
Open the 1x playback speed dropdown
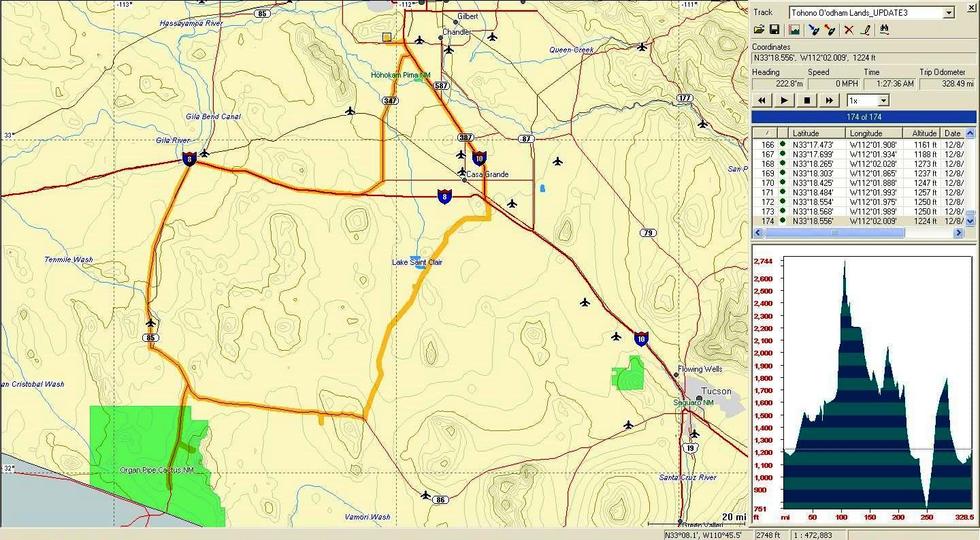pos(883,101)
